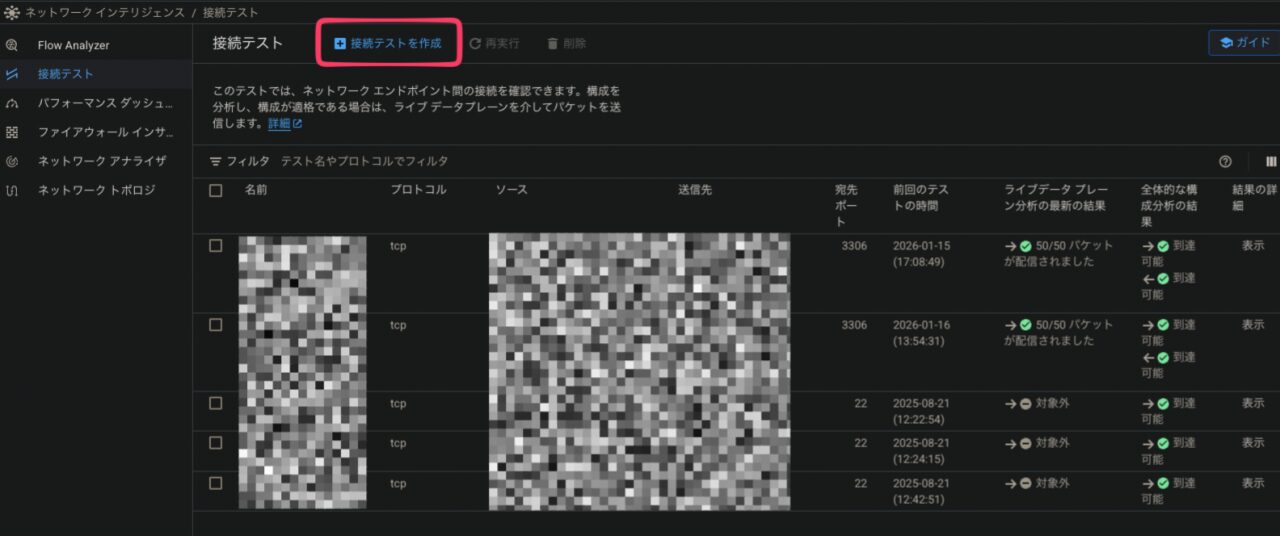Click the Flow Analyzer sidebar icon
The height and width of the screenshot is (536, 1280).
click(x=12, y=46)
